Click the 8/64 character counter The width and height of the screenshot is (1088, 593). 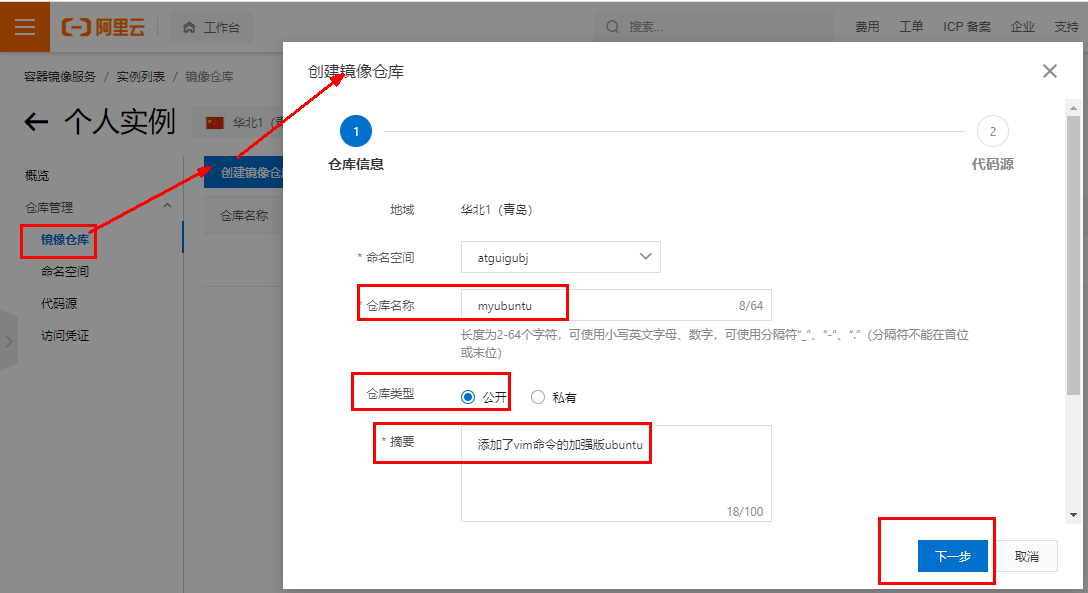click(x=751, y=305)
